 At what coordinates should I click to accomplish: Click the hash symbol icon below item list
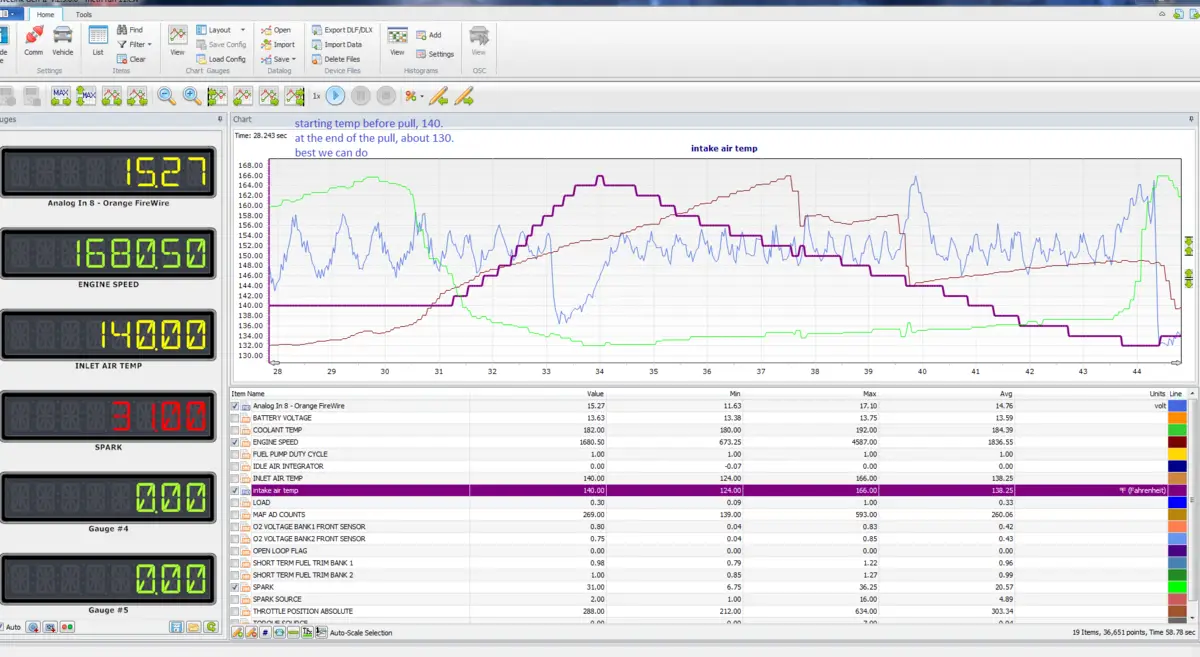pyautogui.click(x=265, y=632)
